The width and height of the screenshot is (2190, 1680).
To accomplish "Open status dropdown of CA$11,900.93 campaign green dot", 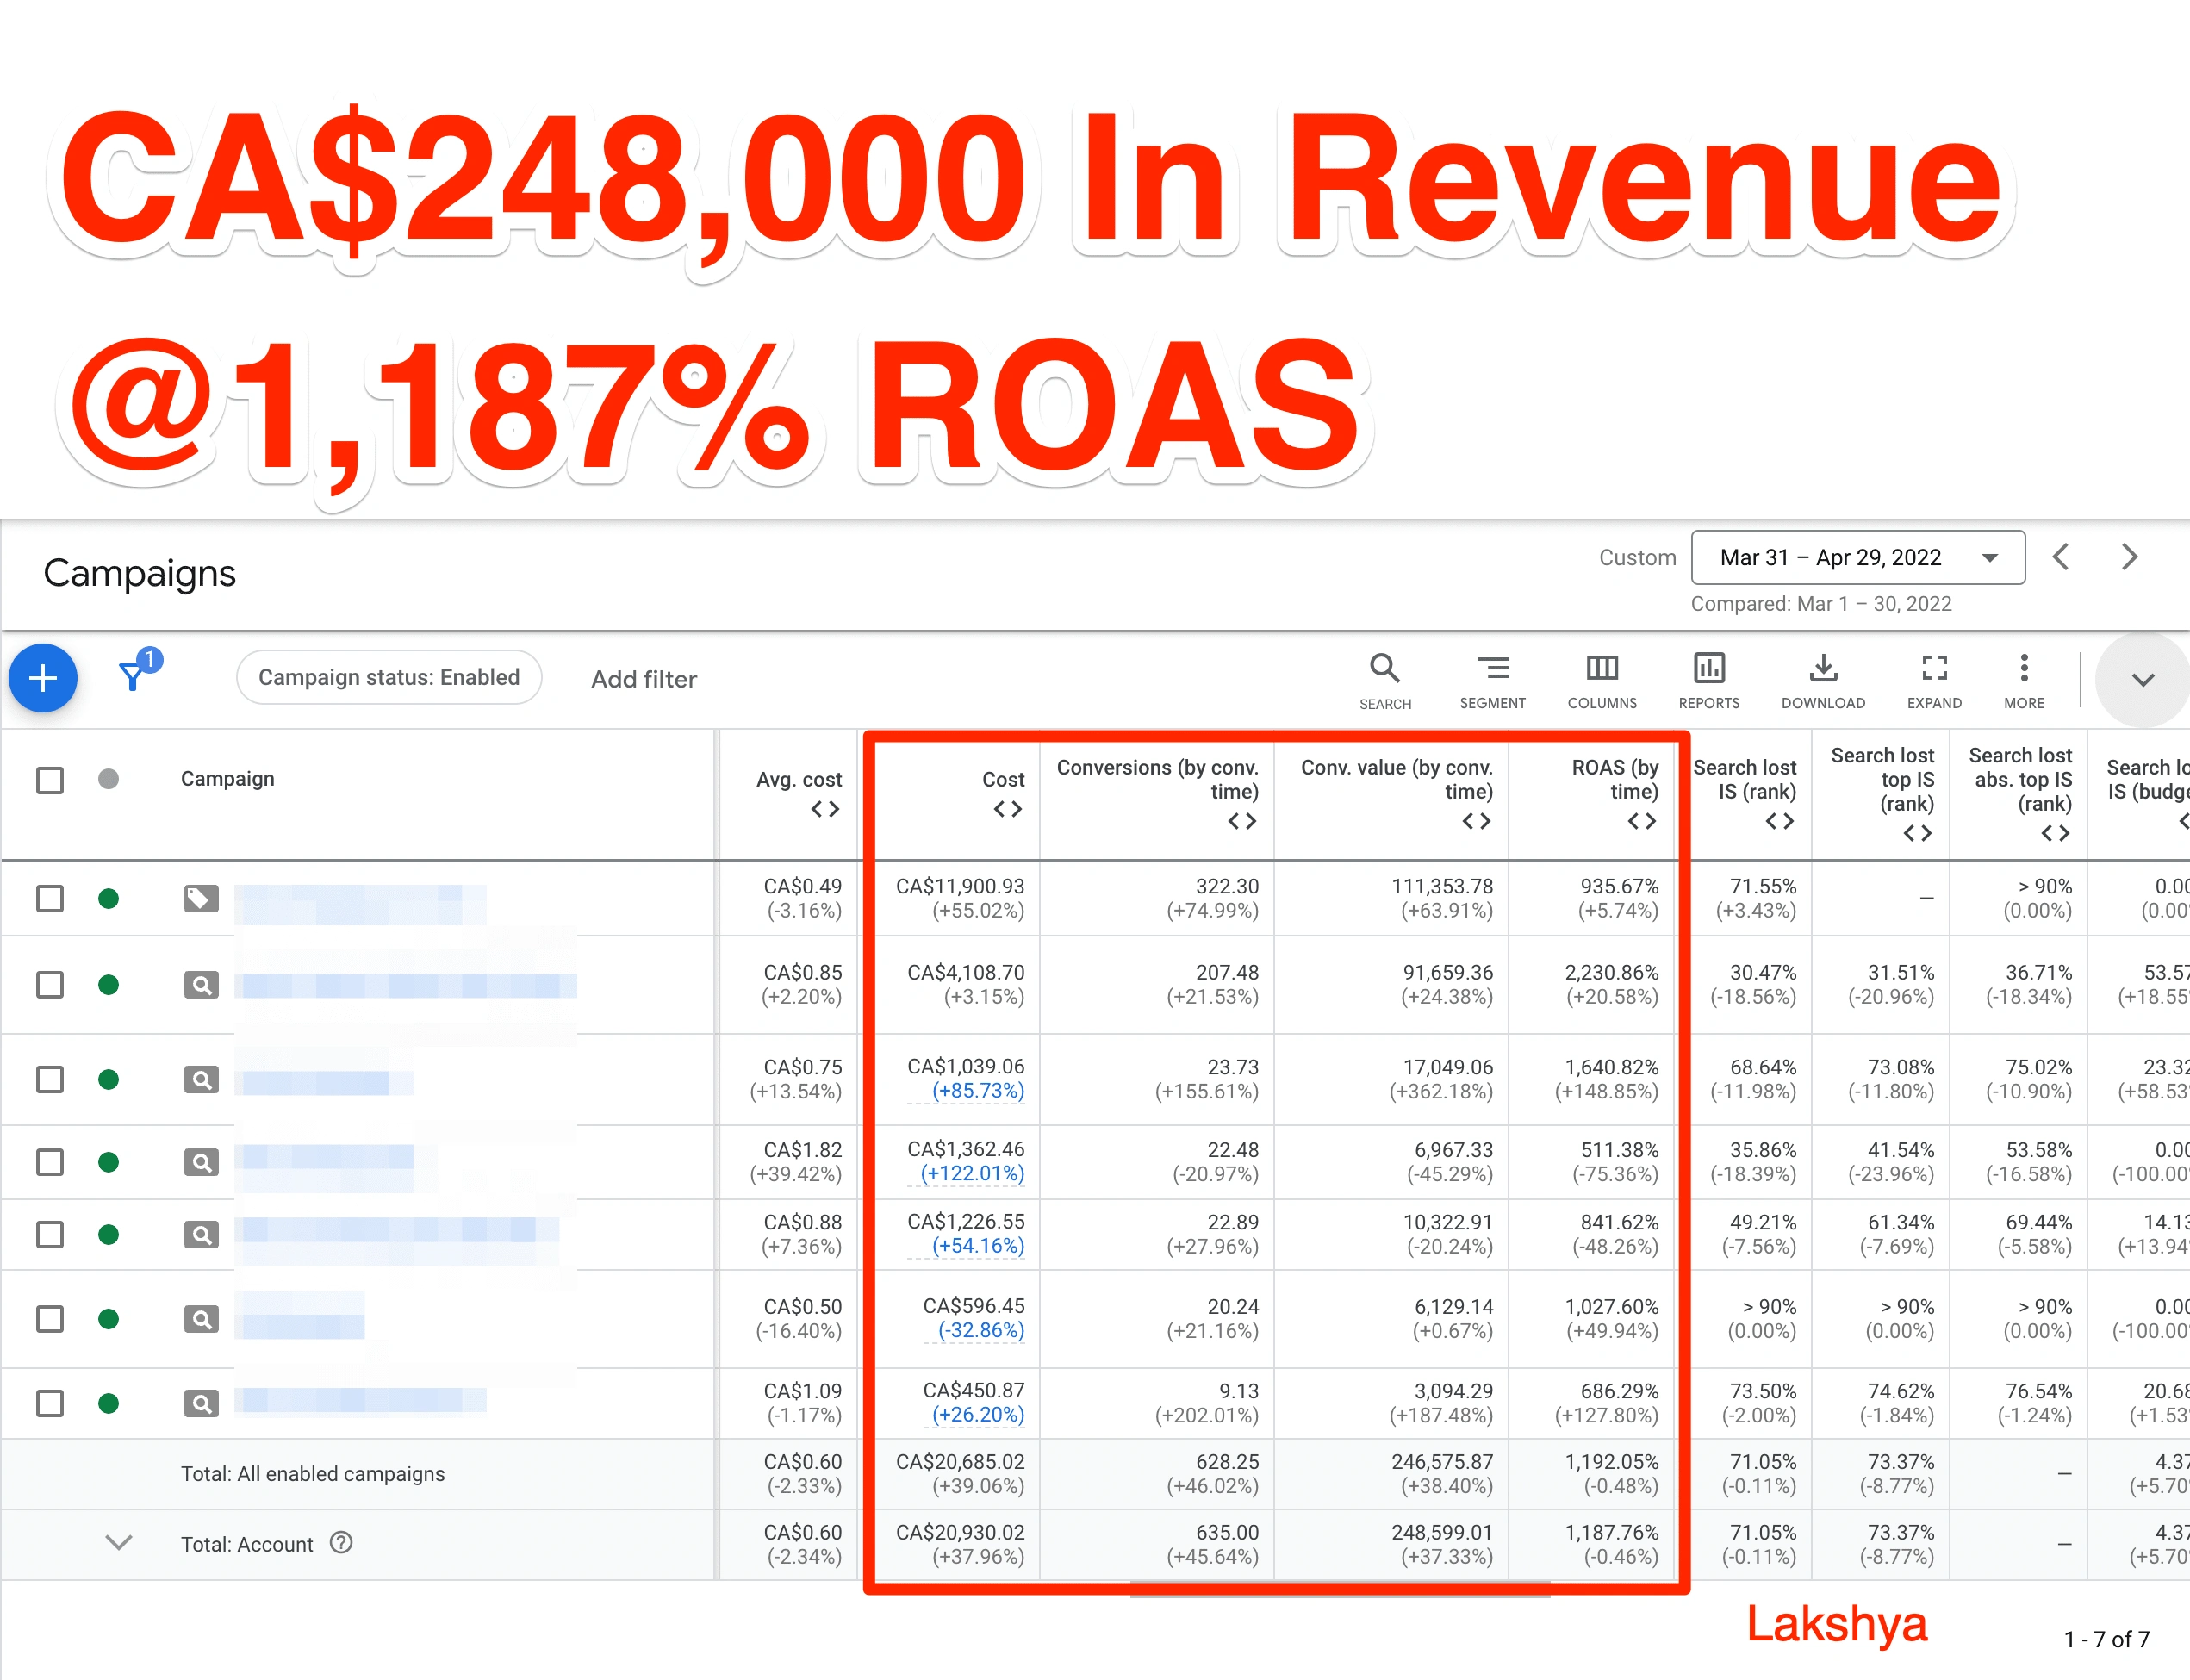I will pyautogui.click(x=109, y=898).
